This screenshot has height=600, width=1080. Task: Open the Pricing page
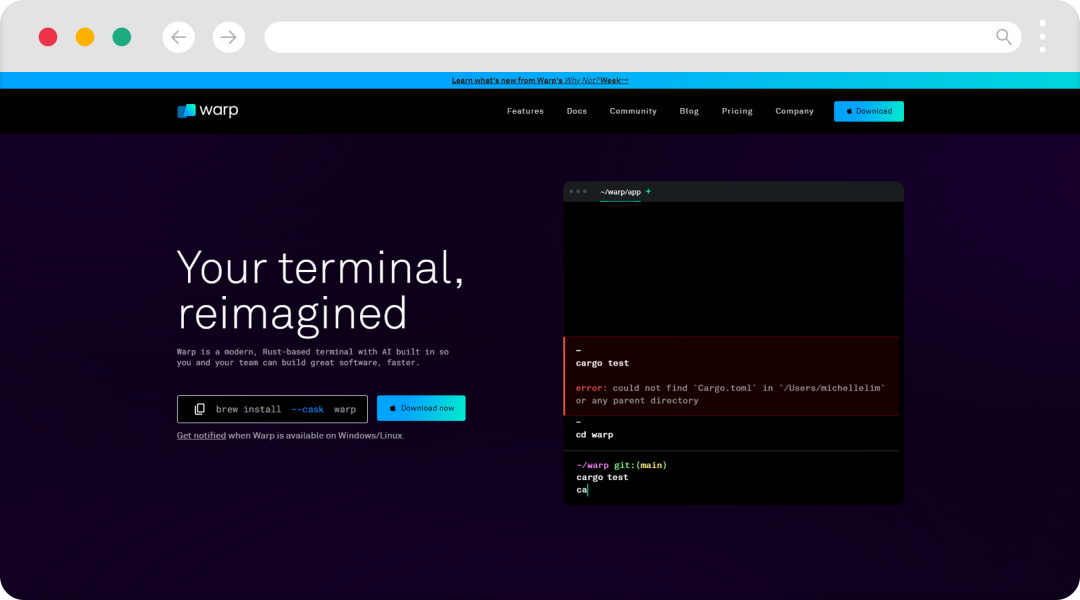737,111
